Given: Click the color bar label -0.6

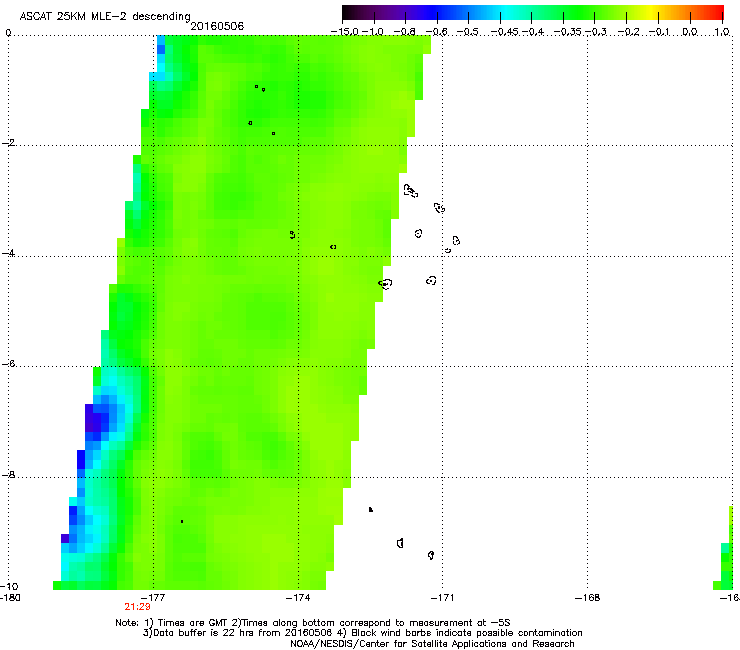Looking at the screenshot, I should 437,32.
